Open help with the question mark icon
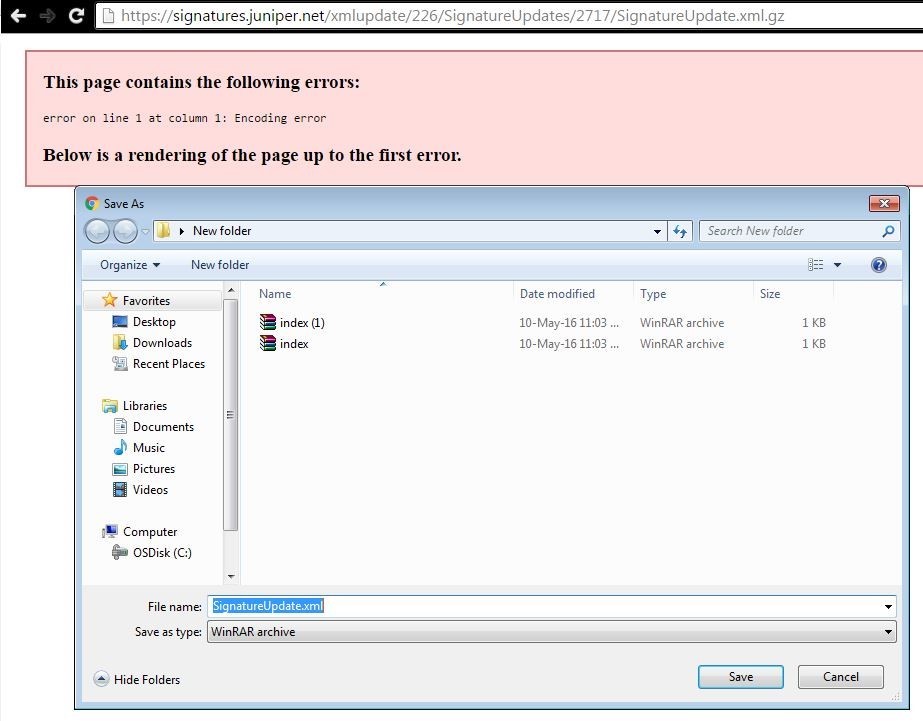The height and width of the screenshot is (721, 923). [x=878, y=265]
